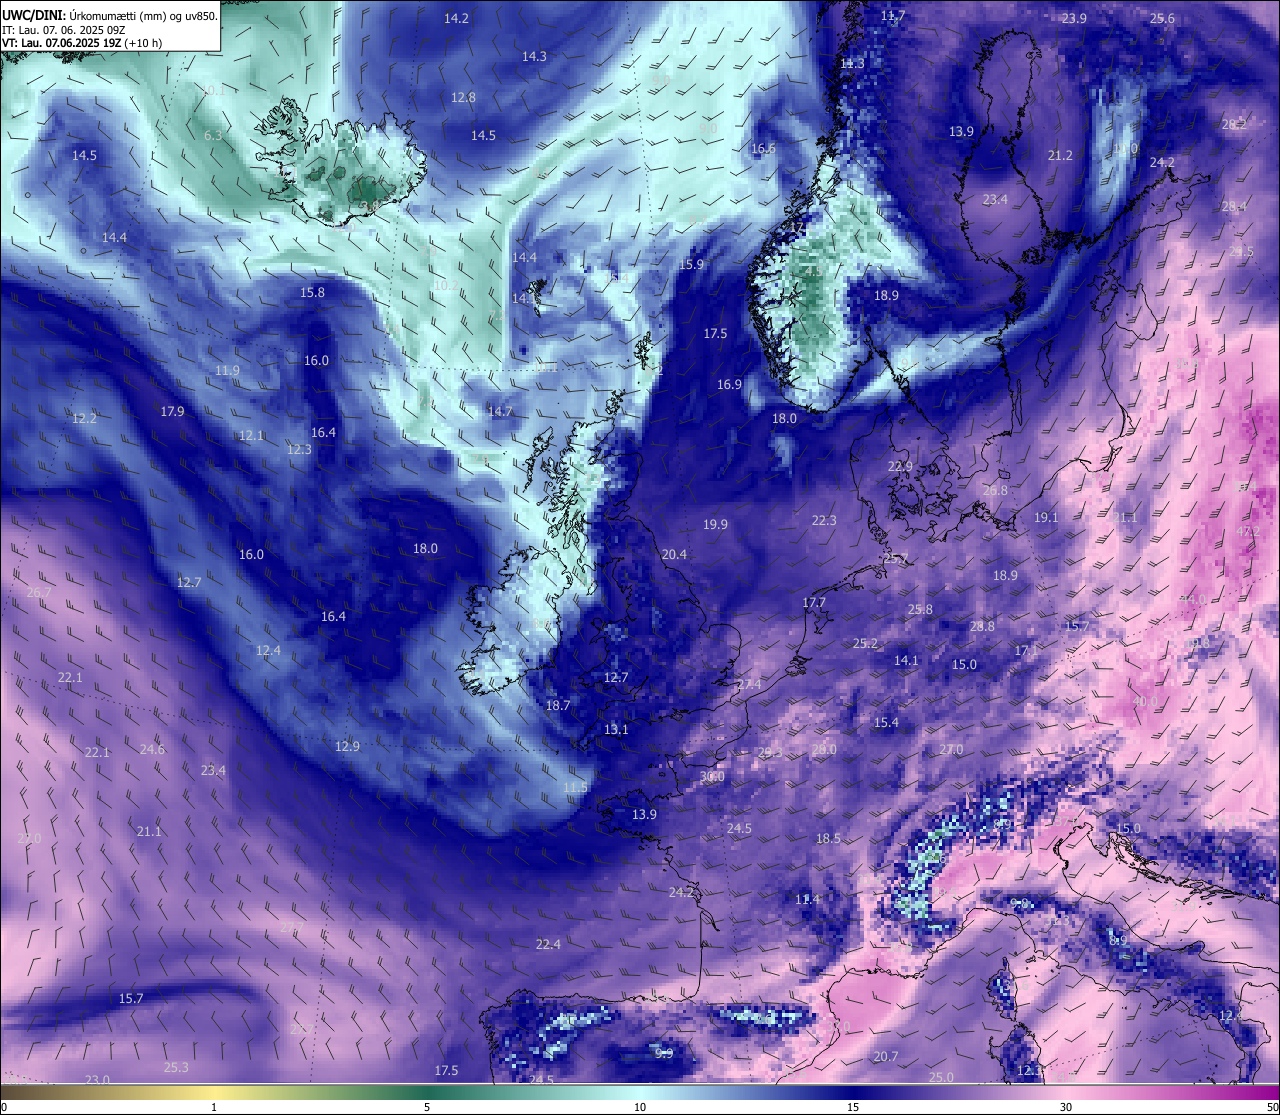Click the 10 tick label on the color scale
This screenshot has height=1115, width=1280.
640,1107
